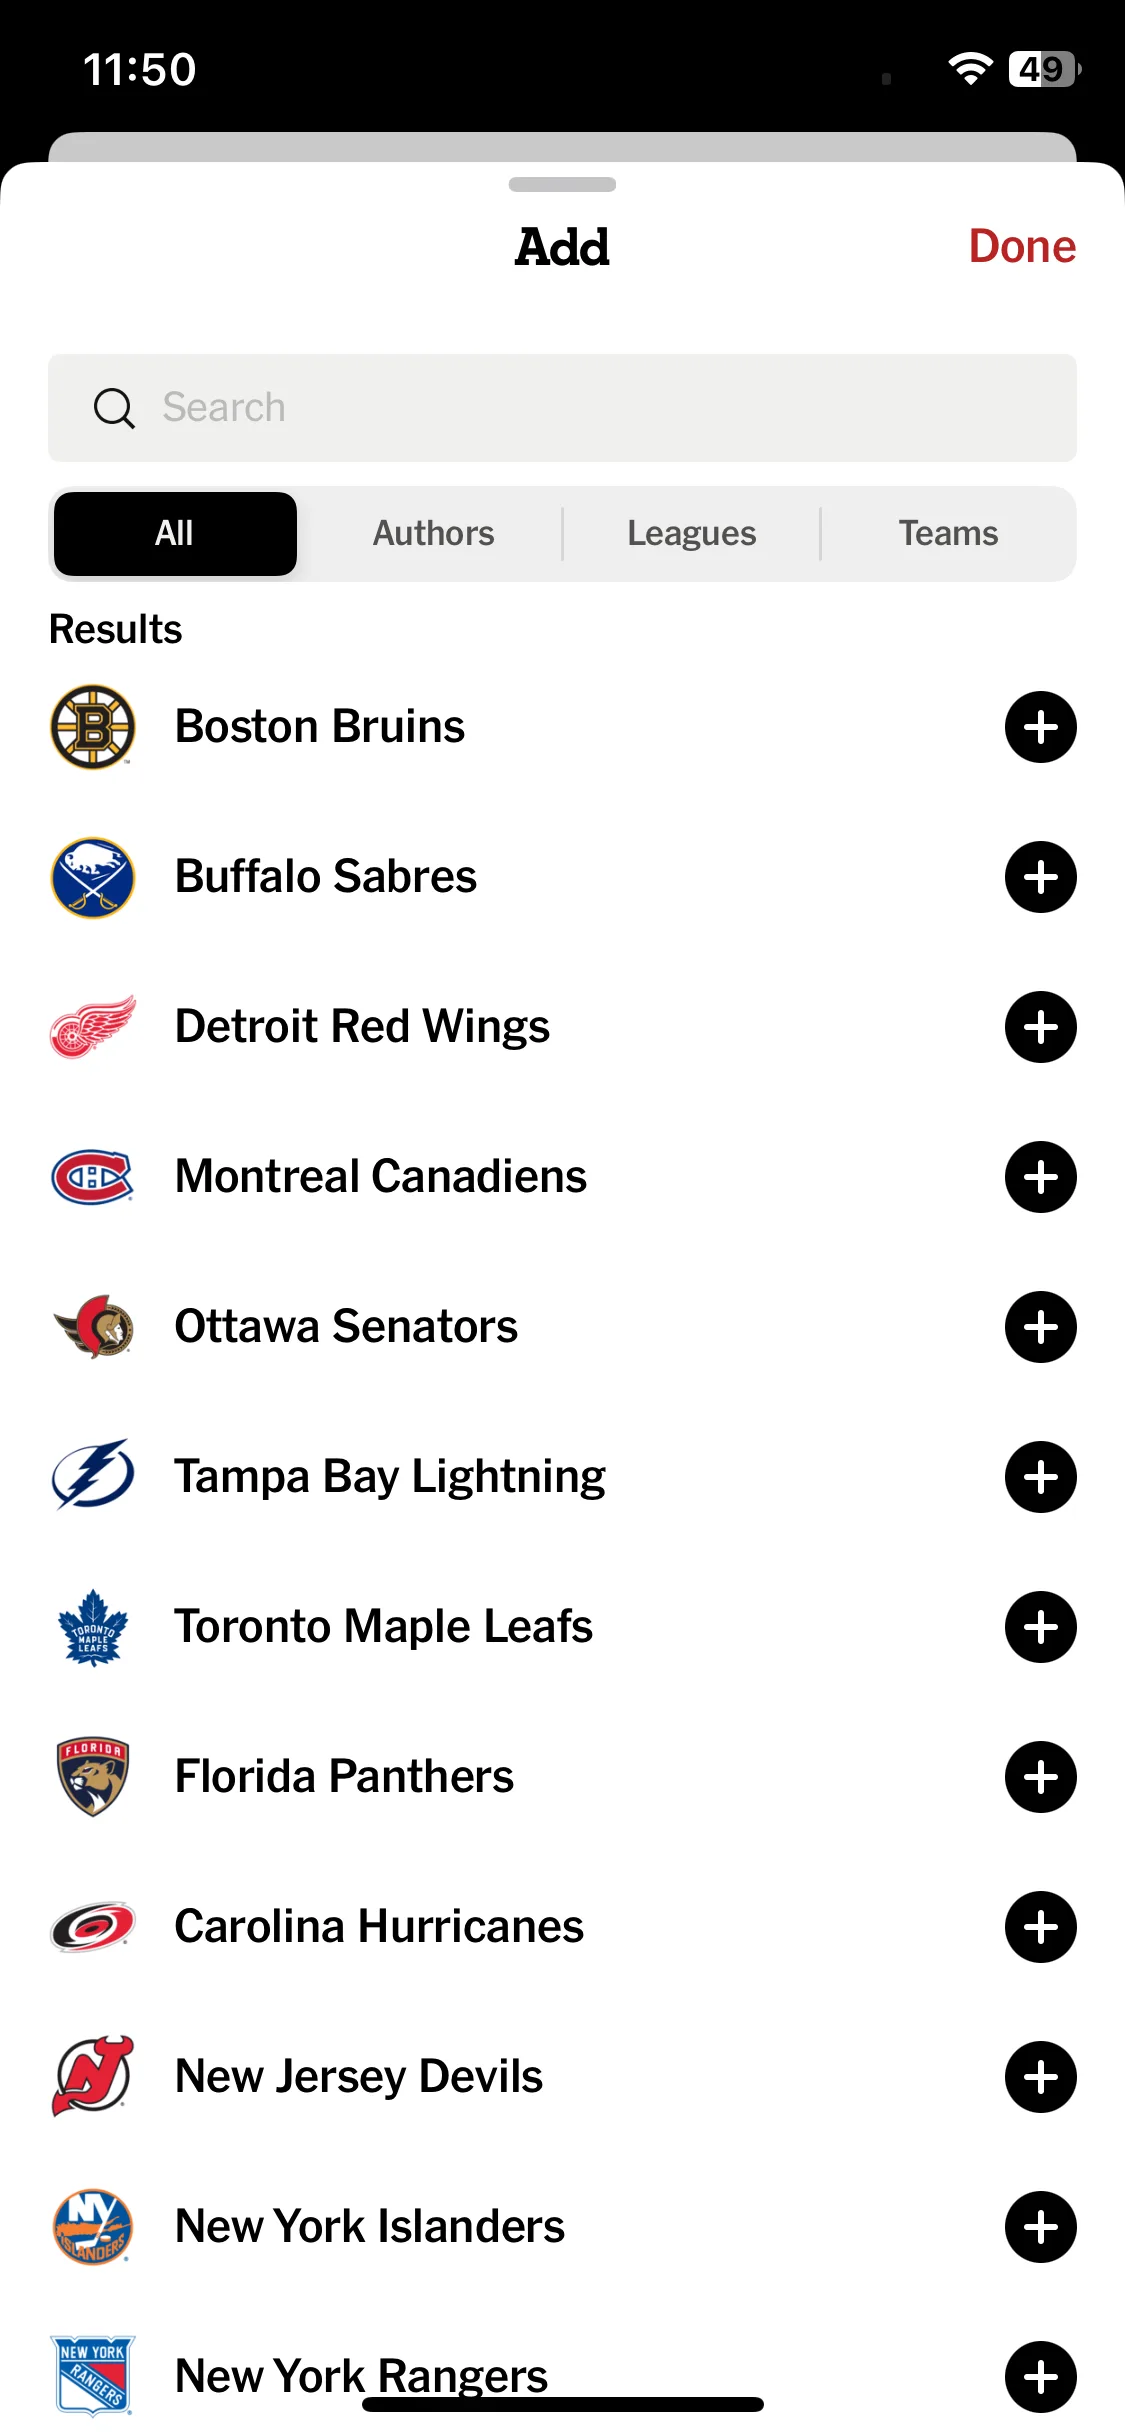Click the Search input field
Image resolution: width=1125 pixels, height=2436 pixels.
pyautogui.click(x=562, y=408)
